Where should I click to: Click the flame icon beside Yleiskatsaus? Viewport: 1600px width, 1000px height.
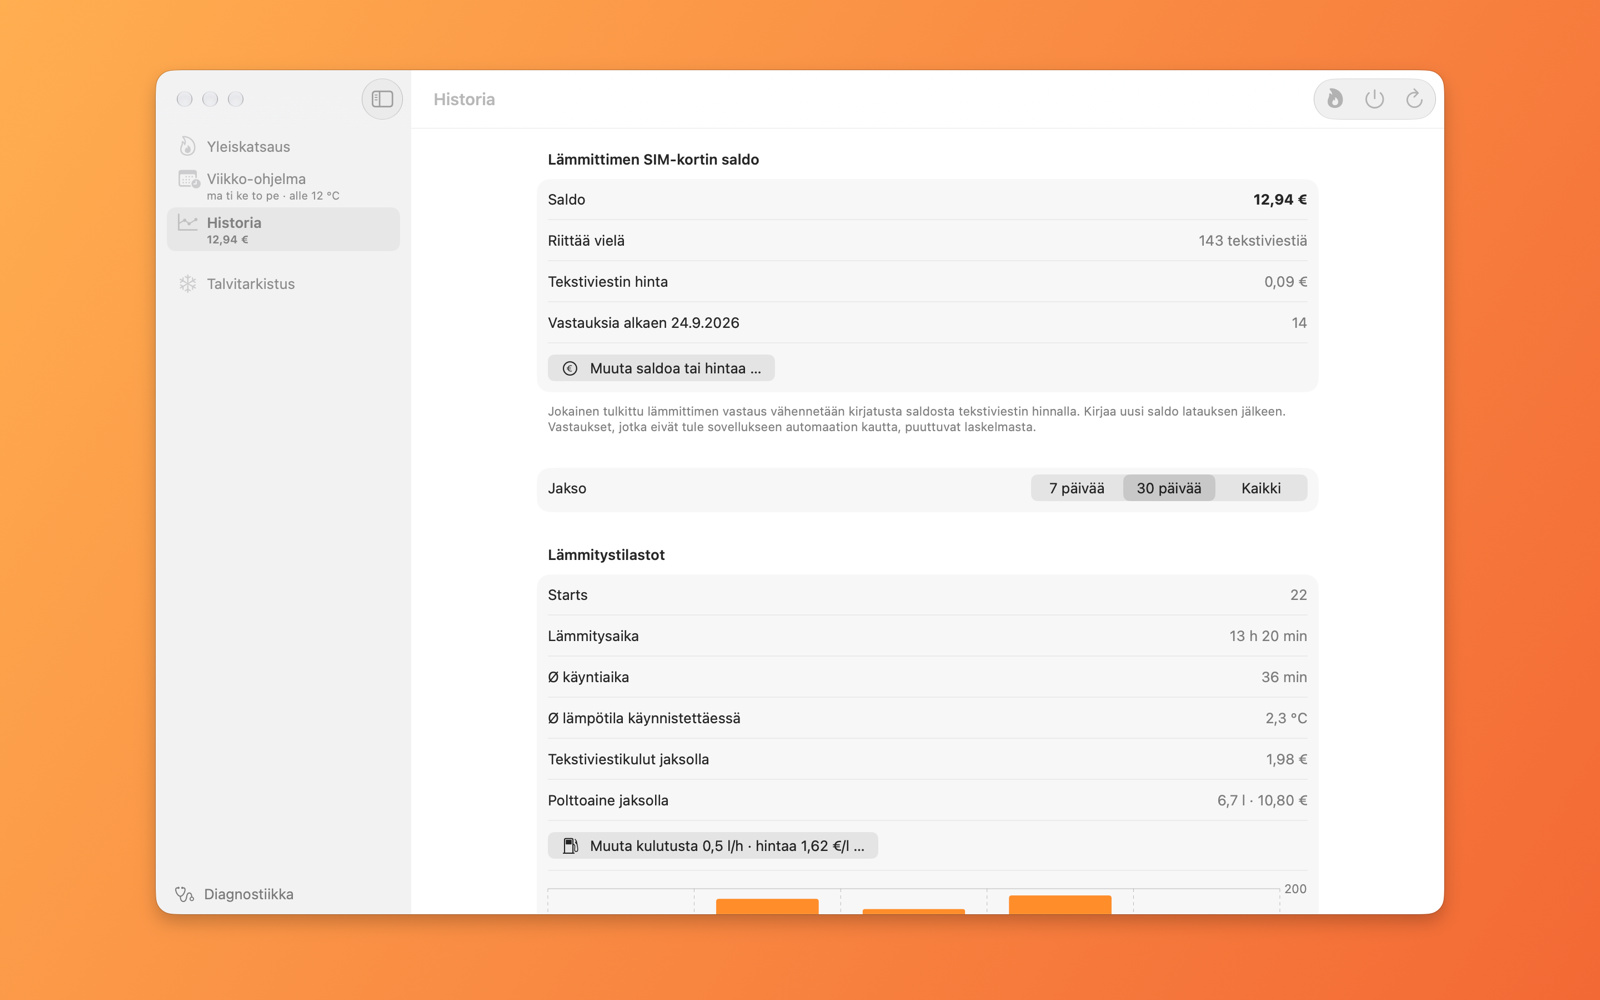point(187,146)
